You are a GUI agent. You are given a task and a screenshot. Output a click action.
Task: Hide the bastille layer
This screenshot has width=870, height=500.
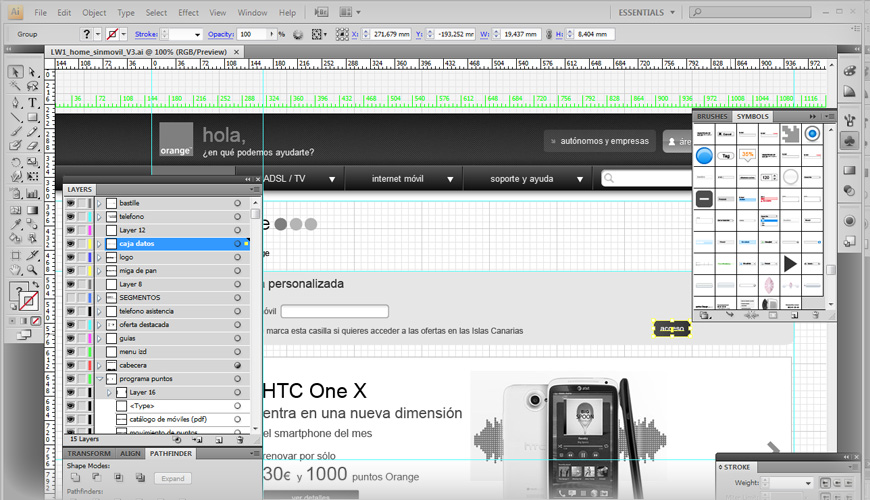point(70,203)
